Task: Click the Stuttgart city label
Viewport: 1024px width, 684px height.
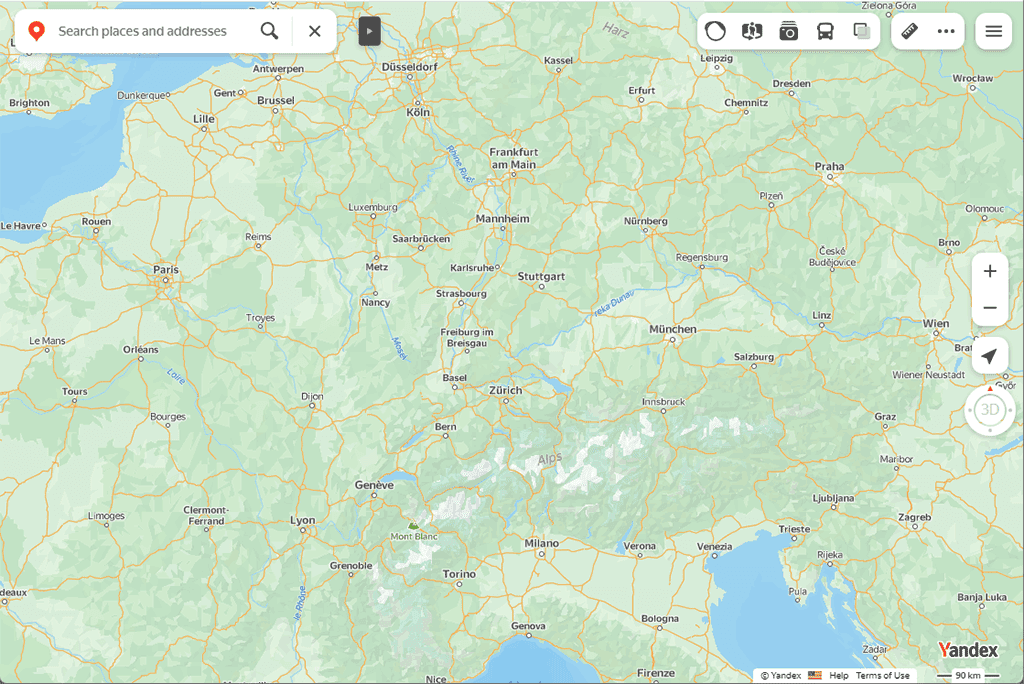Action: [541, 276]
